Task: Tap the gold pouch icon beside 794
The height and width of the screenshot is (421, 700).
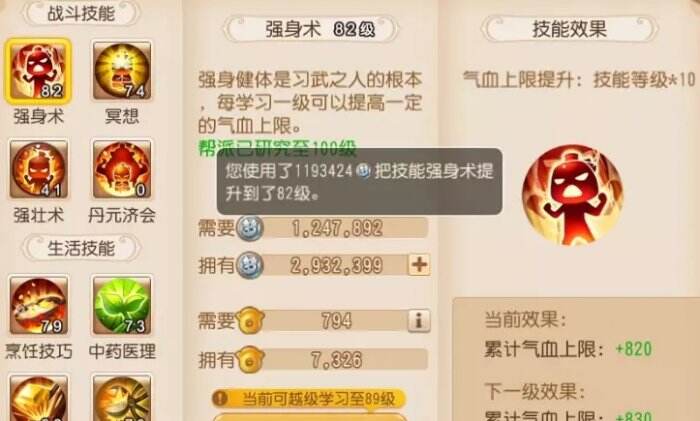Action: click(x=250, y=321)
